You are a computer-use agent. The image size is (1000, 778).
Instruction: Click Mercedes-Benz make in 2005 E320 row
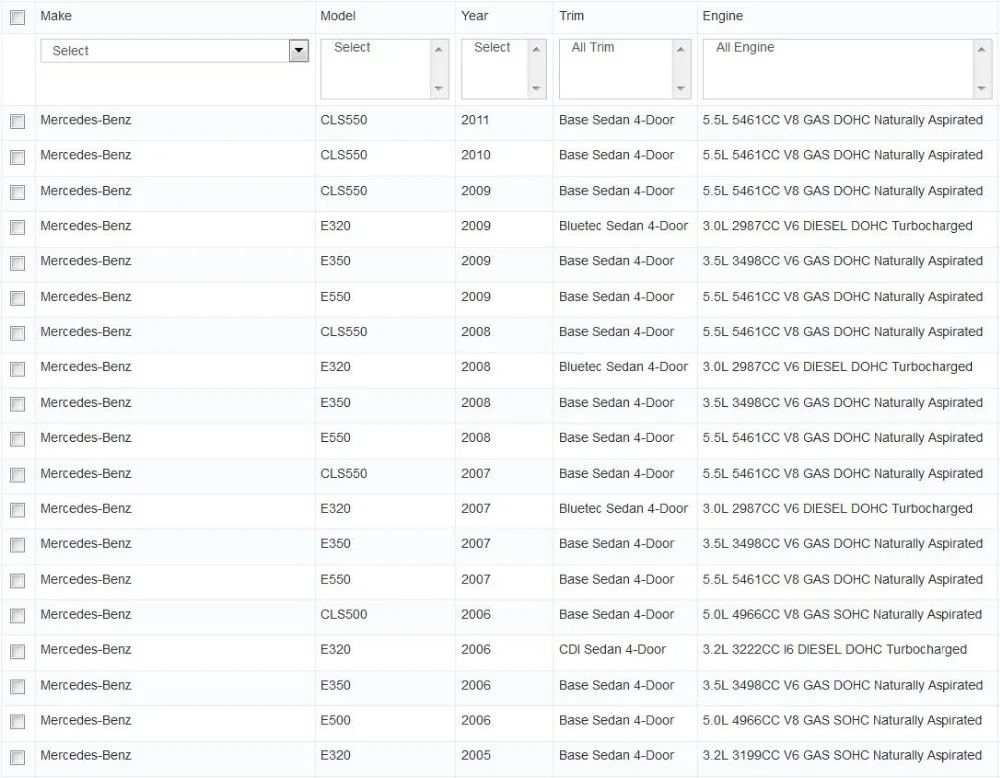coord(85,755)
